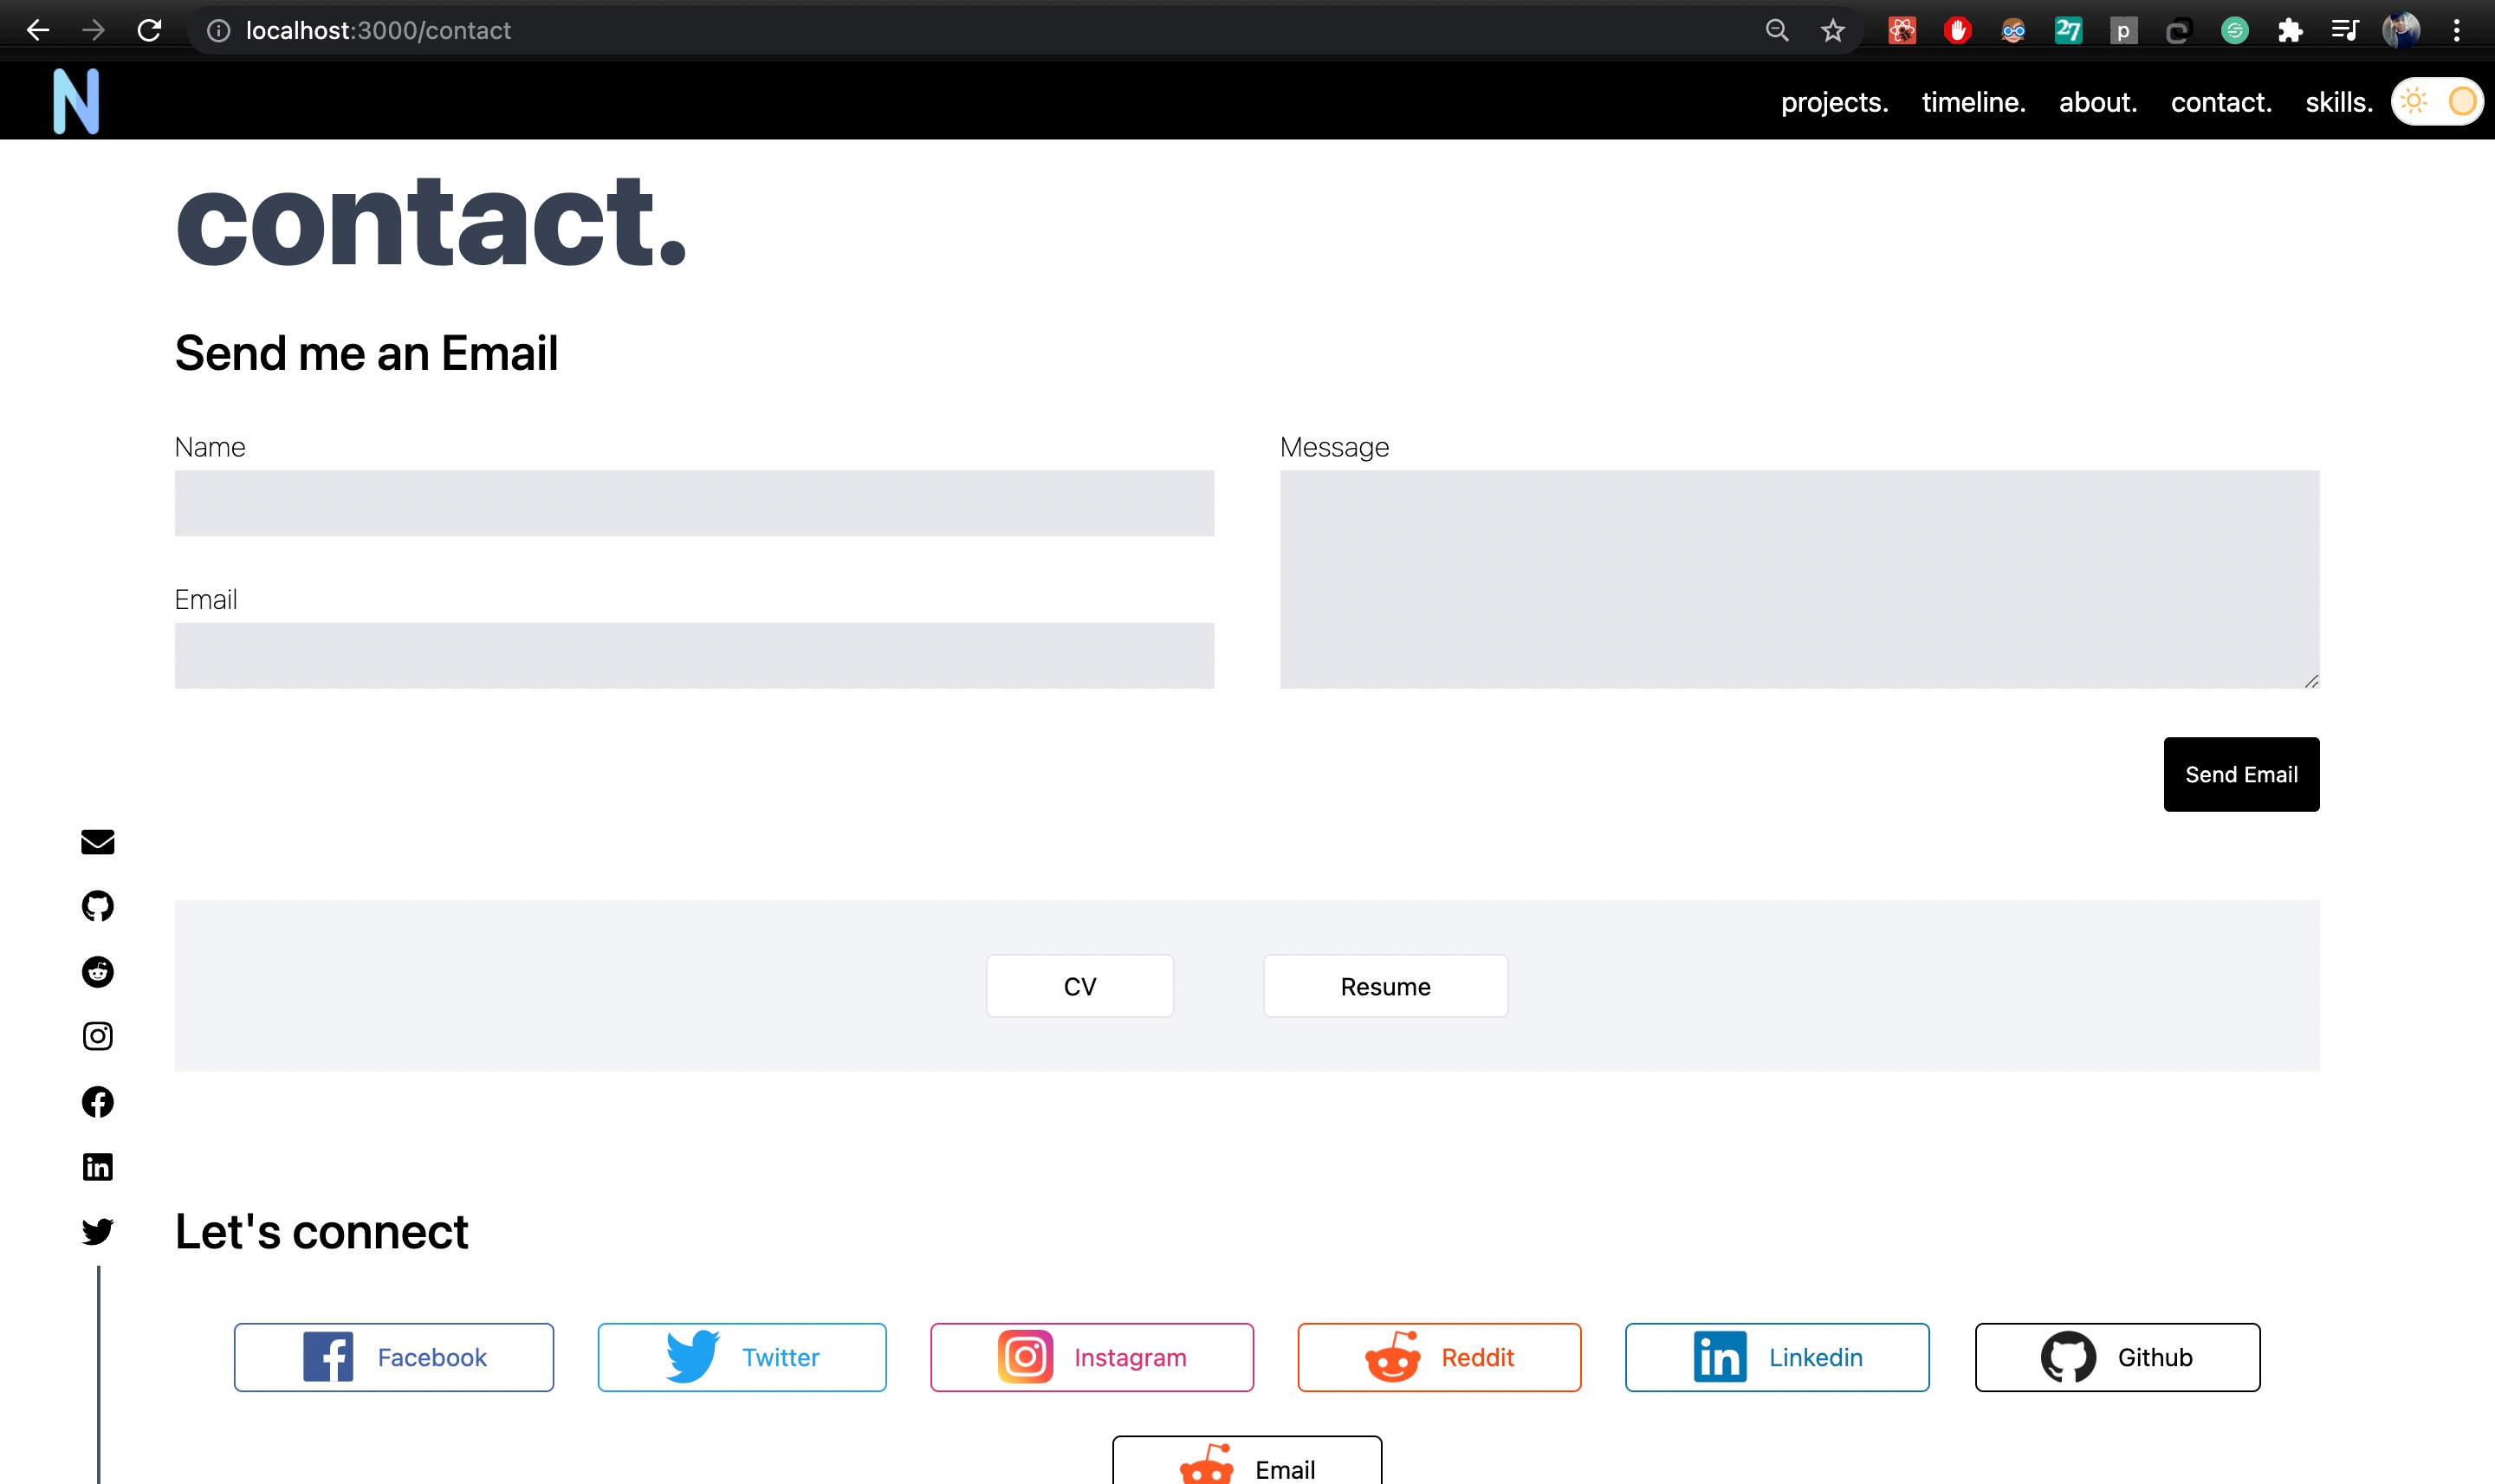
Task: Click the 'Send me an Email' heading
Action: (x=366, y=353)
